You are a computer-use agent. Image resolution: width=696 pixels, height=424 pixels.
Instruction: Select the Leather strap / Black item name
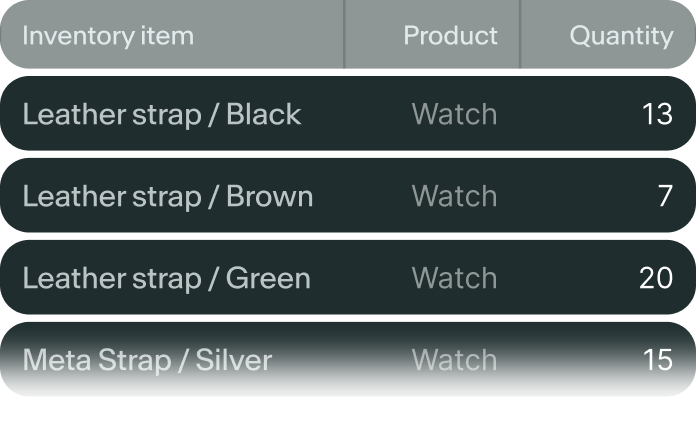point(161,115)
